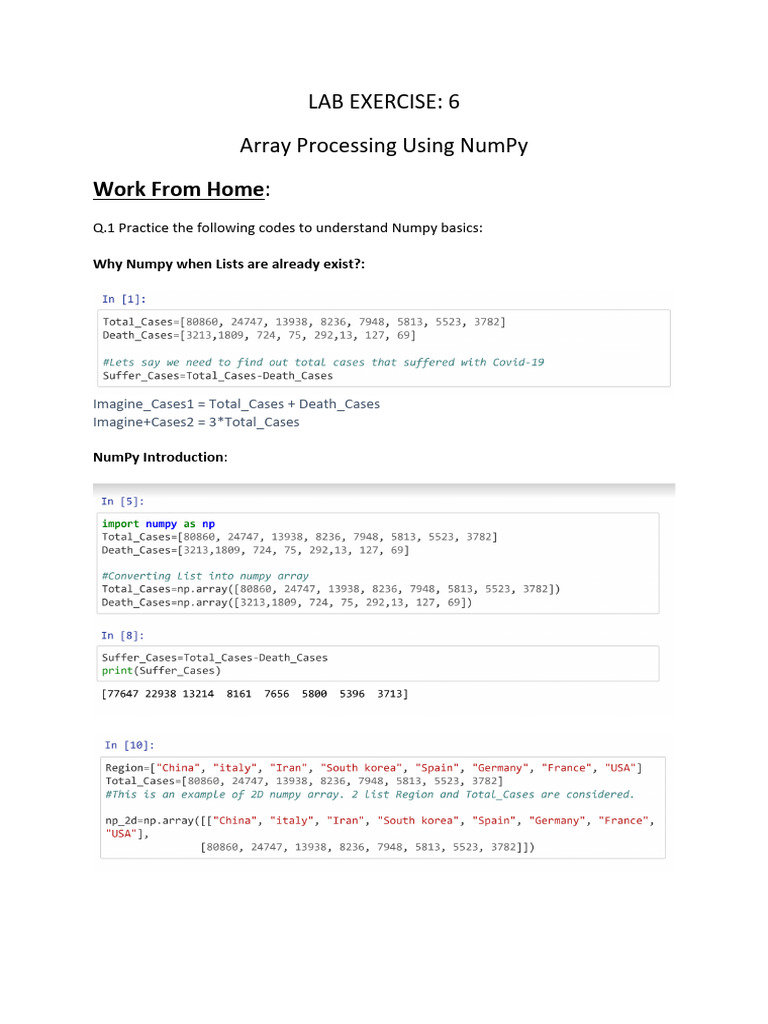This screenshot has width=768, height=1024.
Task: Click the "import numpy as np" line
Action: pyautogui.click(x=158, y=523)
